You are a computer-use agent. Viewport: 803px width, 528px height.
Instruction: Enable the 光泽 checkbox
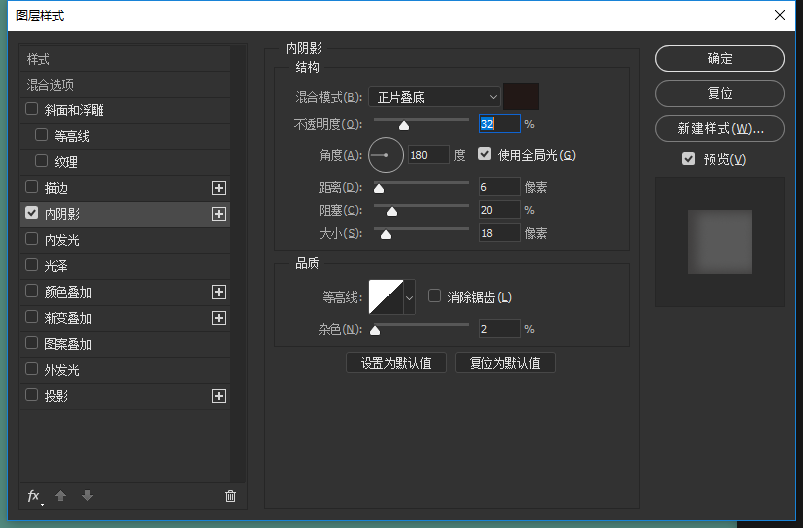31,265
